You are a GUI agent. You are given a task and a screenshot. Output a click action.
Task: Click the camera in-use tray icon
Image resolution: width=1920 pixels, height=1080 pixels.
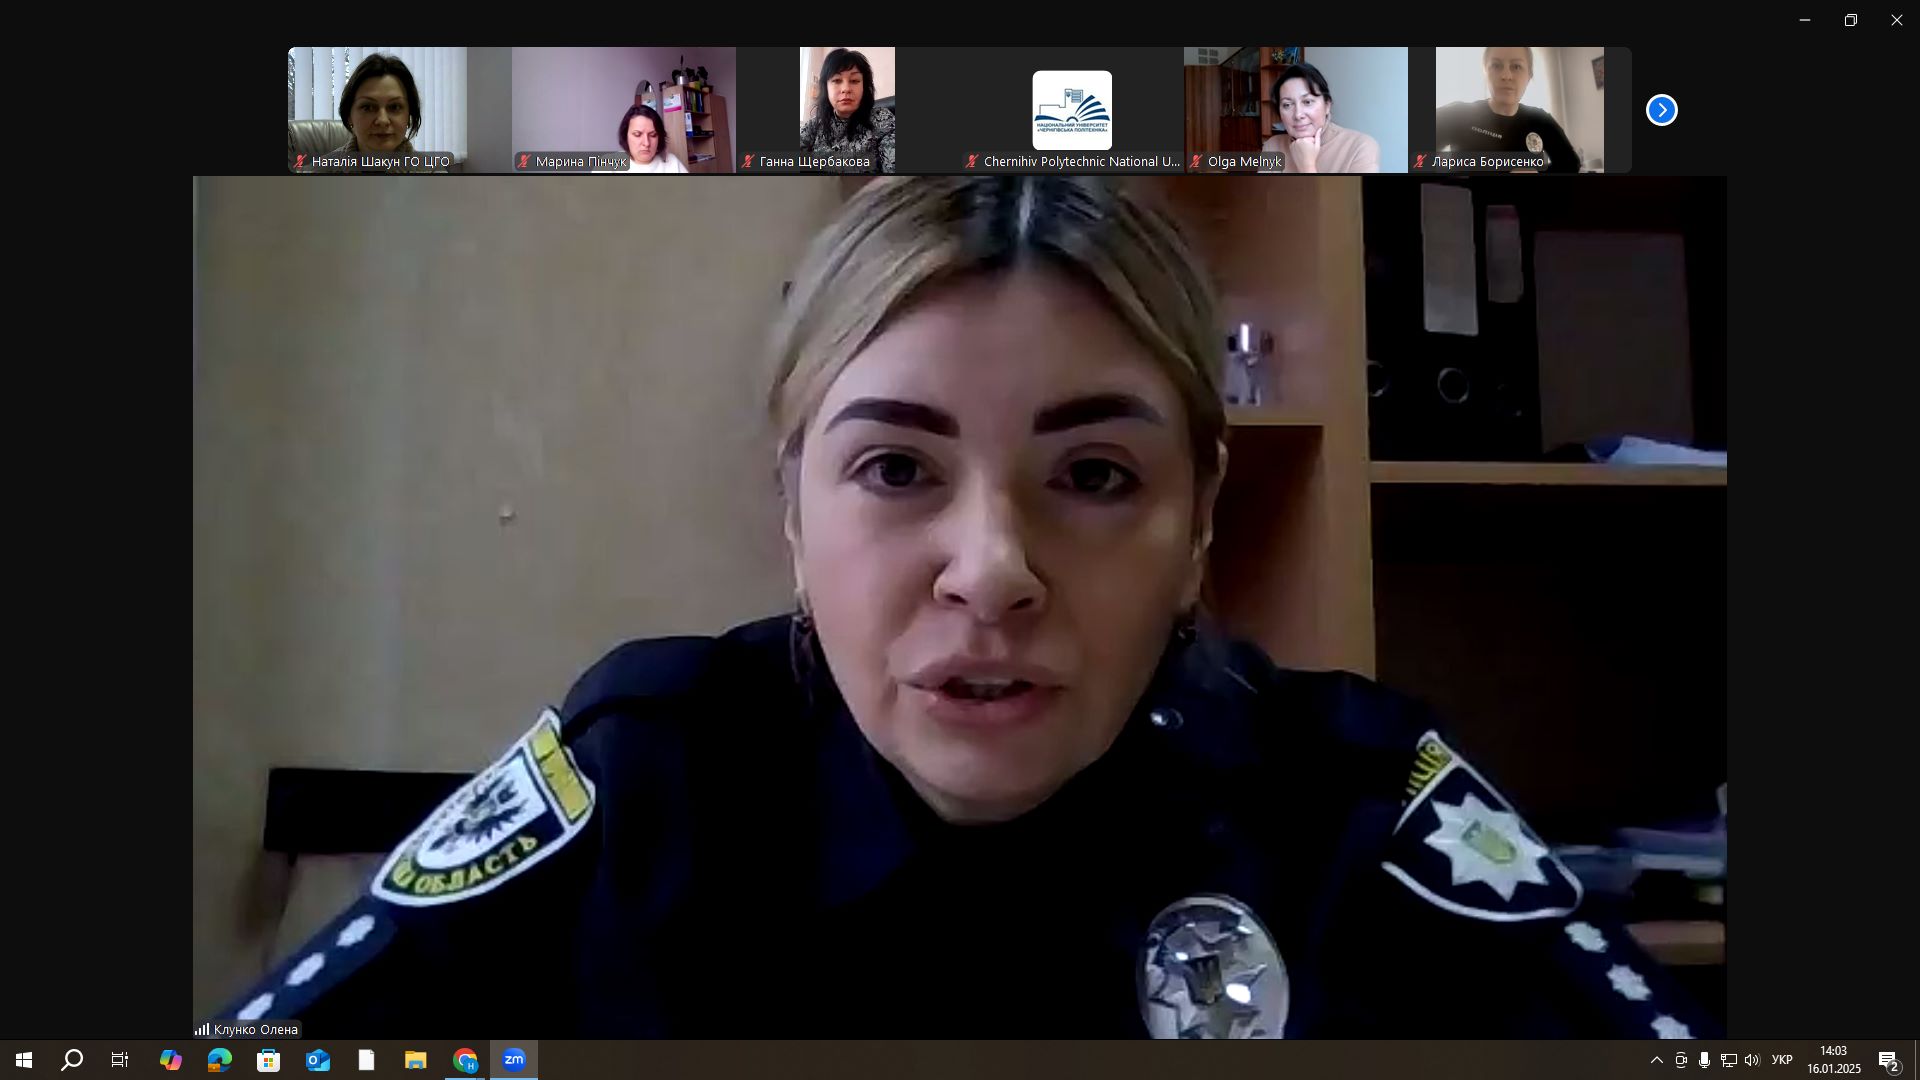(1681, 1060)
